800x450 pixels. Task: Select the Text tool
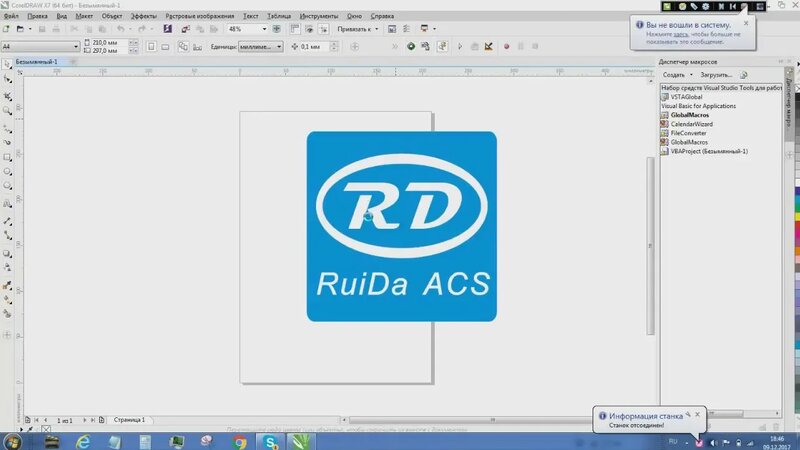point(7,205)
